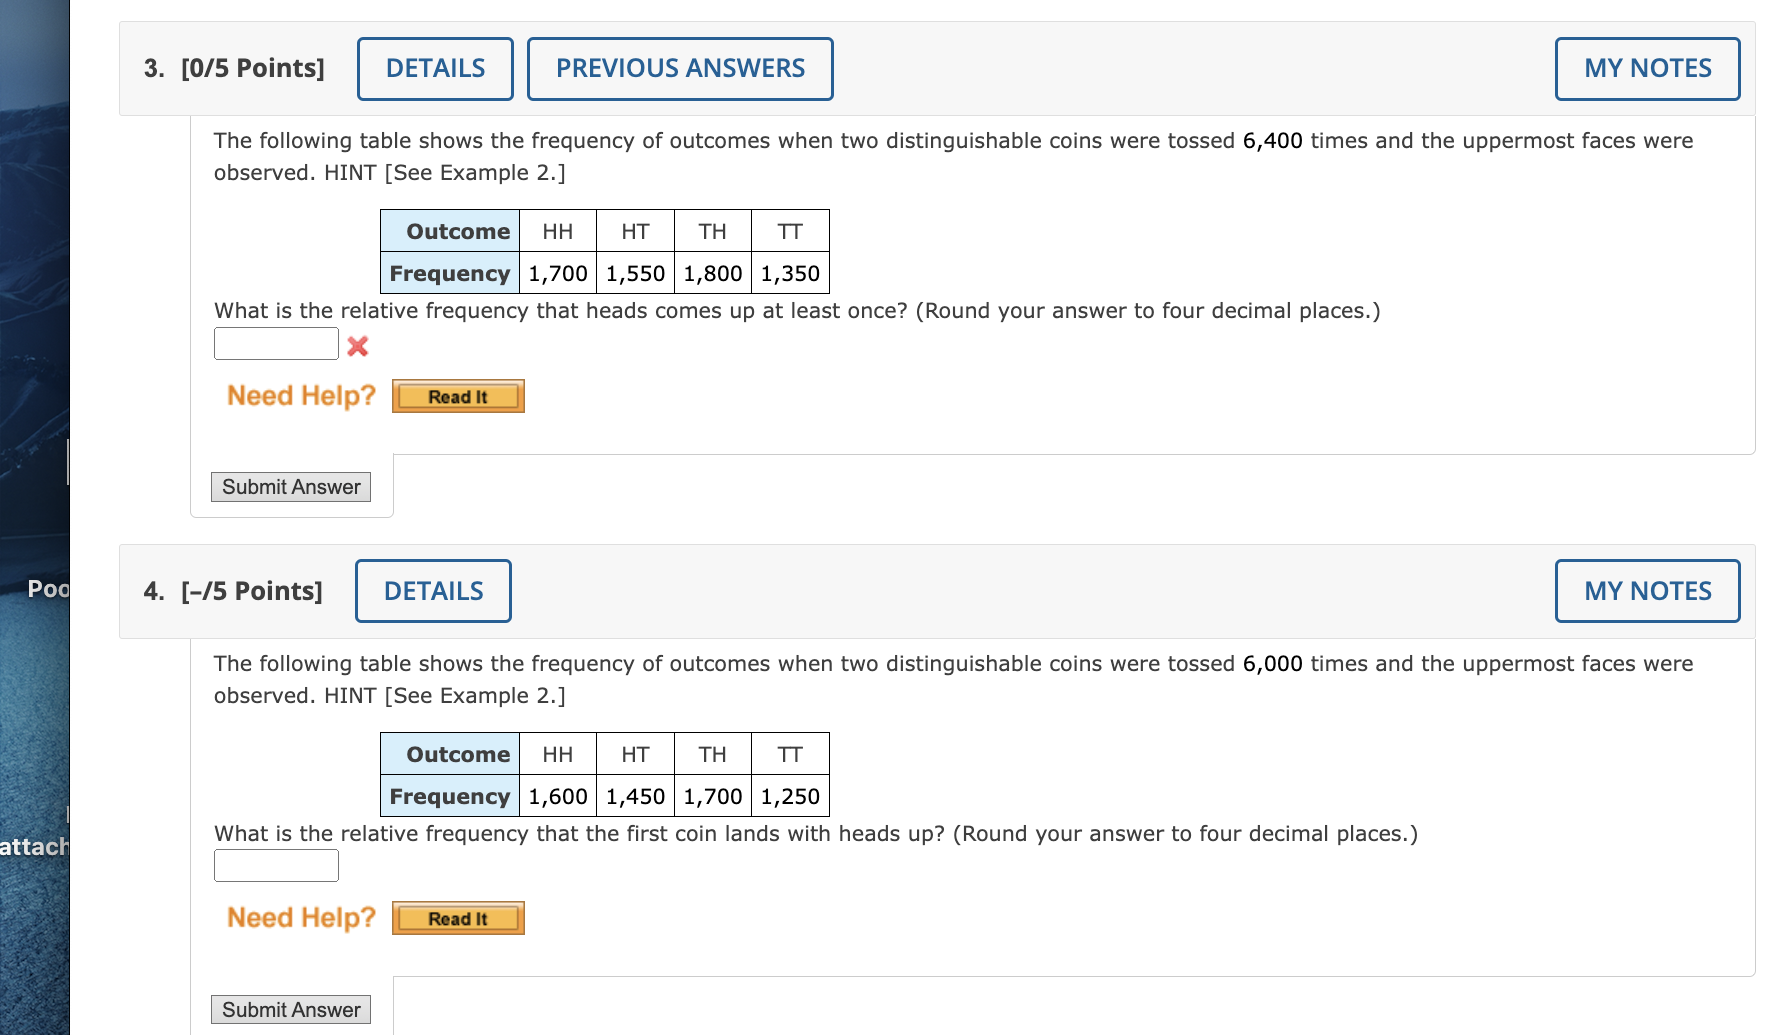Click the Need Help? label in question 4
Viewport: 1775px width, 1035px height.
(x=300, y=917)
